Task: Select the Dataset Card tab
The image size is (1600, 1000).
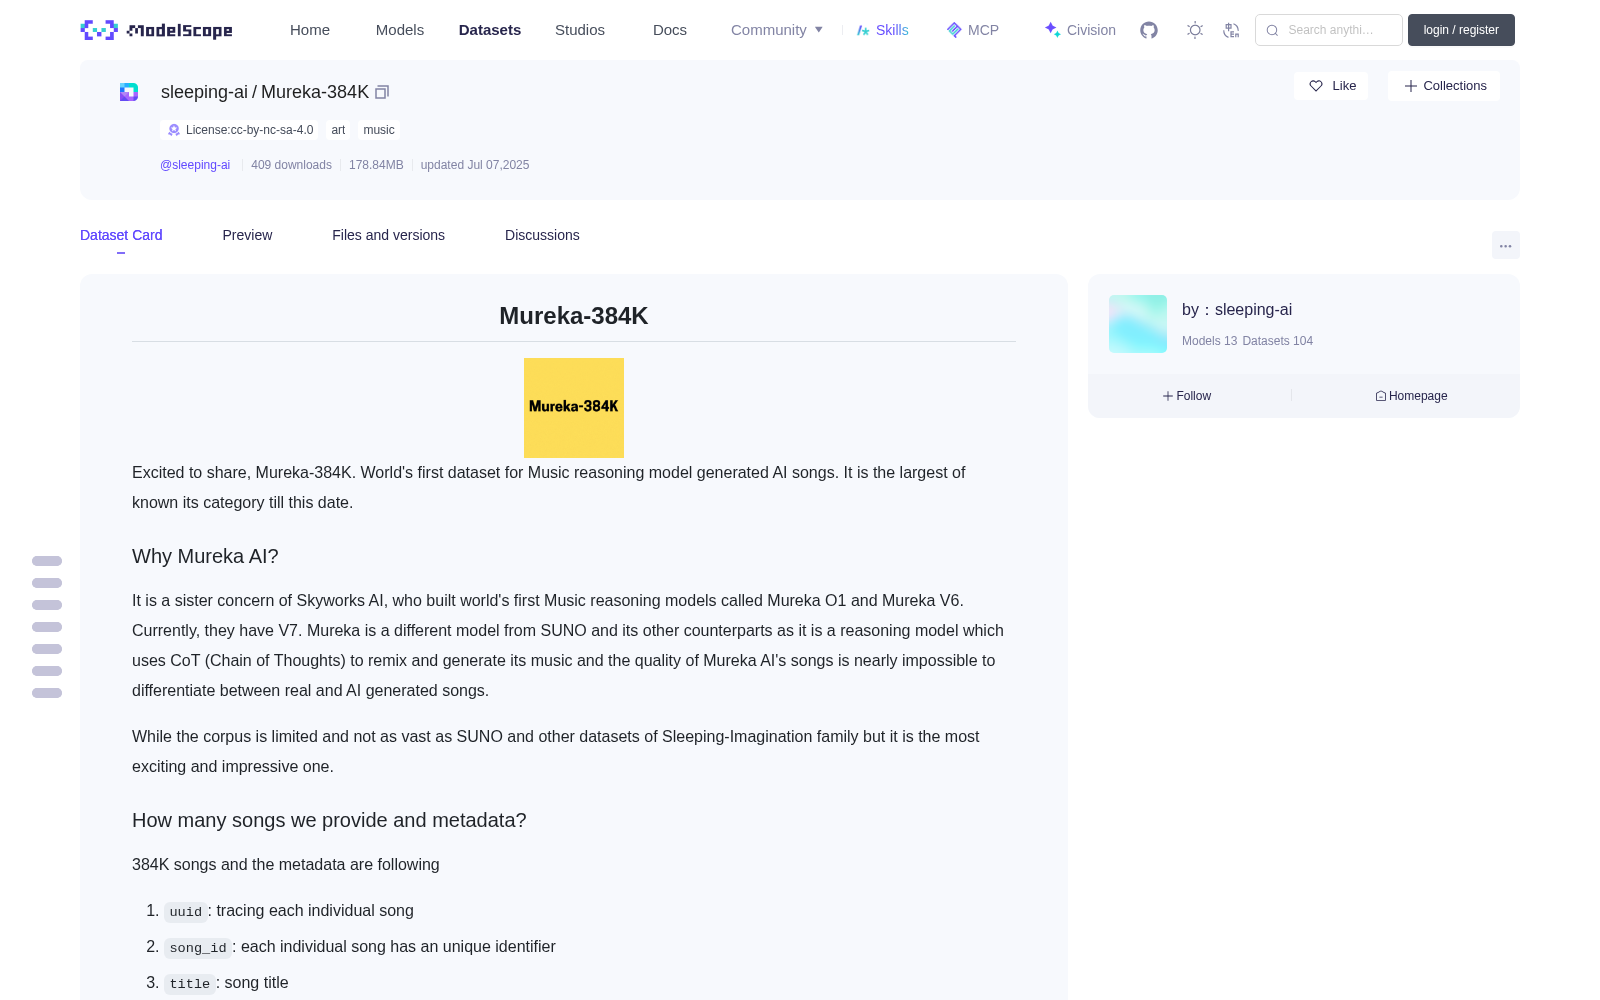Action: [121, 235]
